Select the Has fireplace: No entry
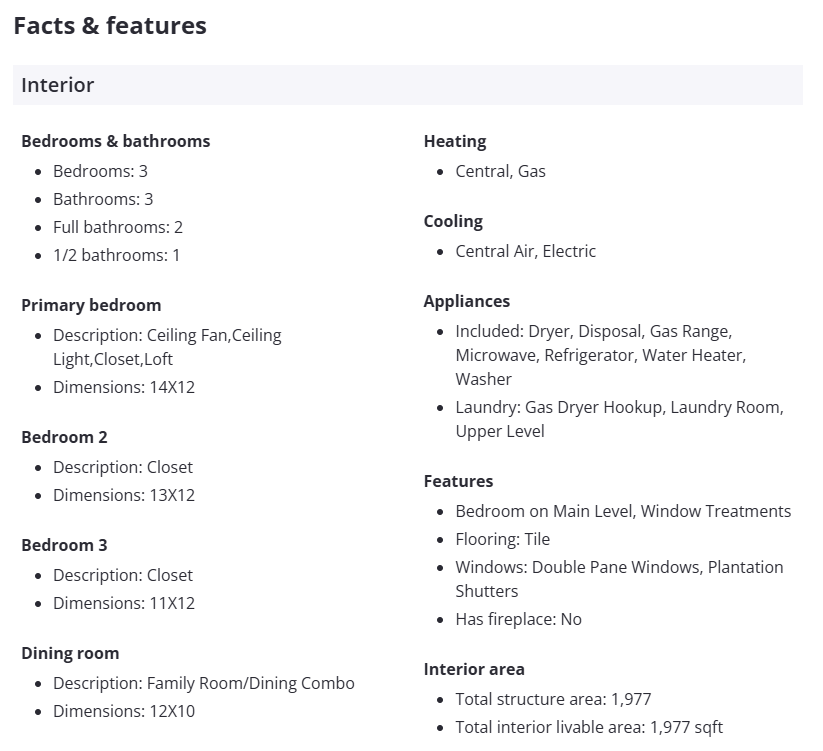 (x=518, y=619)
